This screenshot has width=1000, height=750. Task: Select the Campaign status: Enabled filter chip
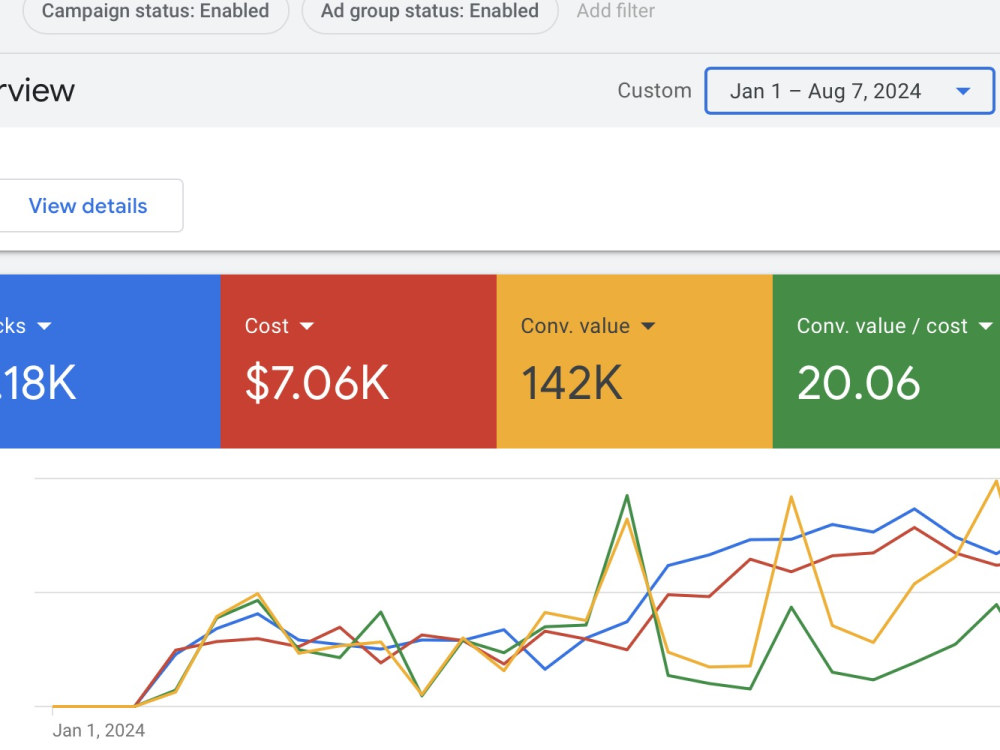tap(155, 11)
